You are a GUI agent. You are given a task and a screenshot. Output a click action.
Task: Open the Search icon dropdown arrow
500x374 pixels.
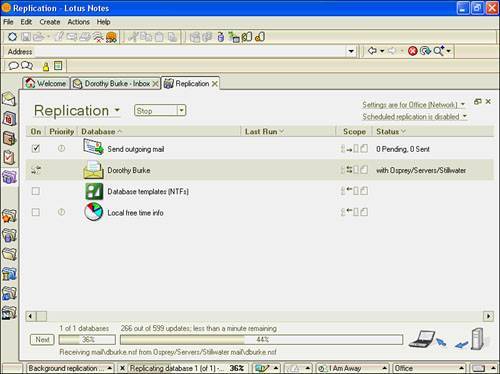click(x=449, y=51)
